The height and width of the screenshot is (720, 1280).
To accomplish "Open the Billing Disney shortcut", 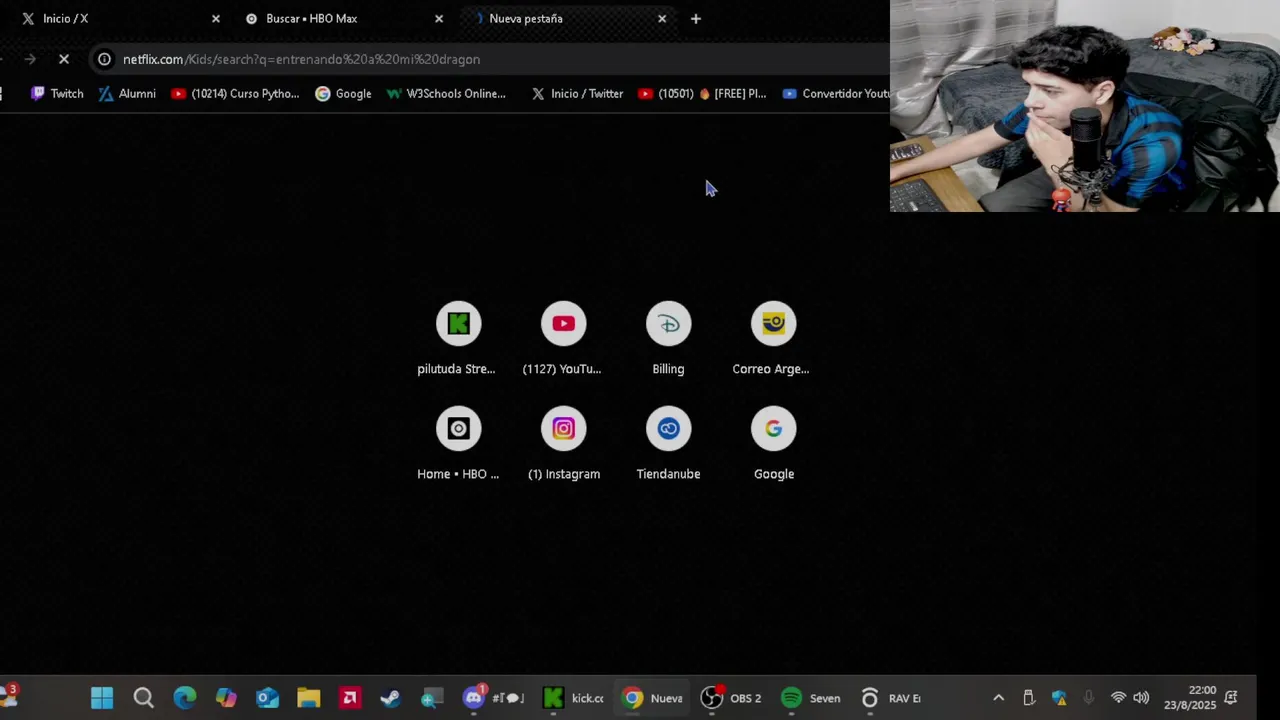I will [668, 338].
